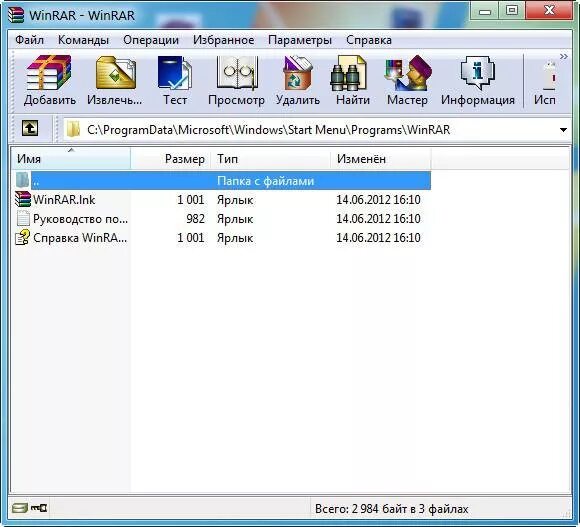The width and height of the screenshot is (580, 527).
Task: Show archive Информация (Info)
Action: (x=478, y=81)
